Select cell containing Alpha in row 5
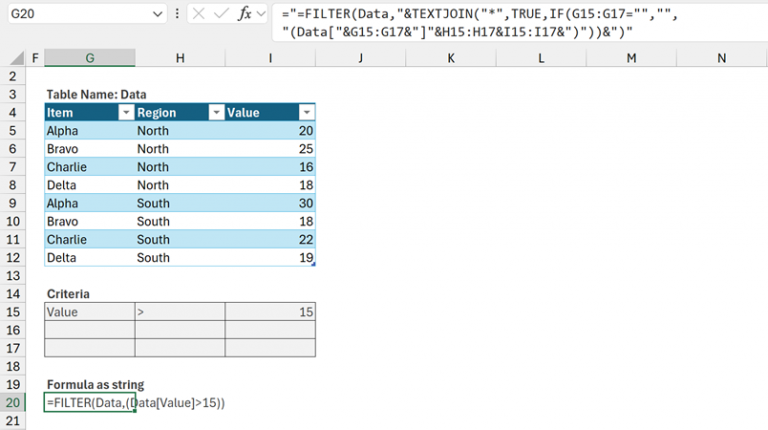Image resolution: width=768 pixels, height=430 pixels. click(x=89, y=131)
